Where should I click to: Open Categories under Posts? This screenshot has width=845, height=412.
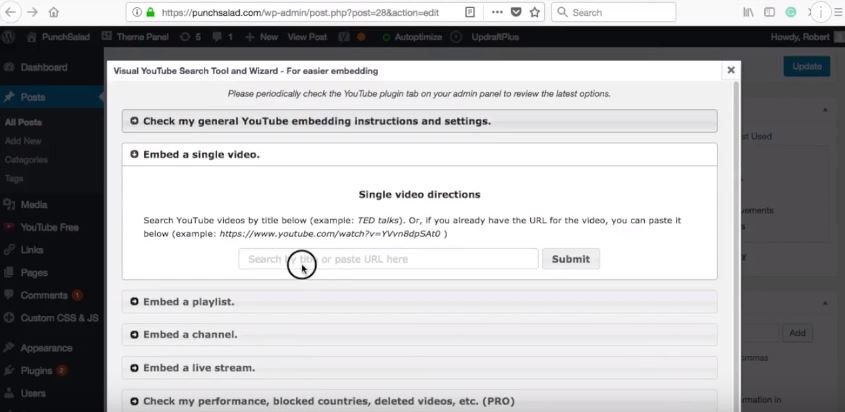click(x=26, y=159)
